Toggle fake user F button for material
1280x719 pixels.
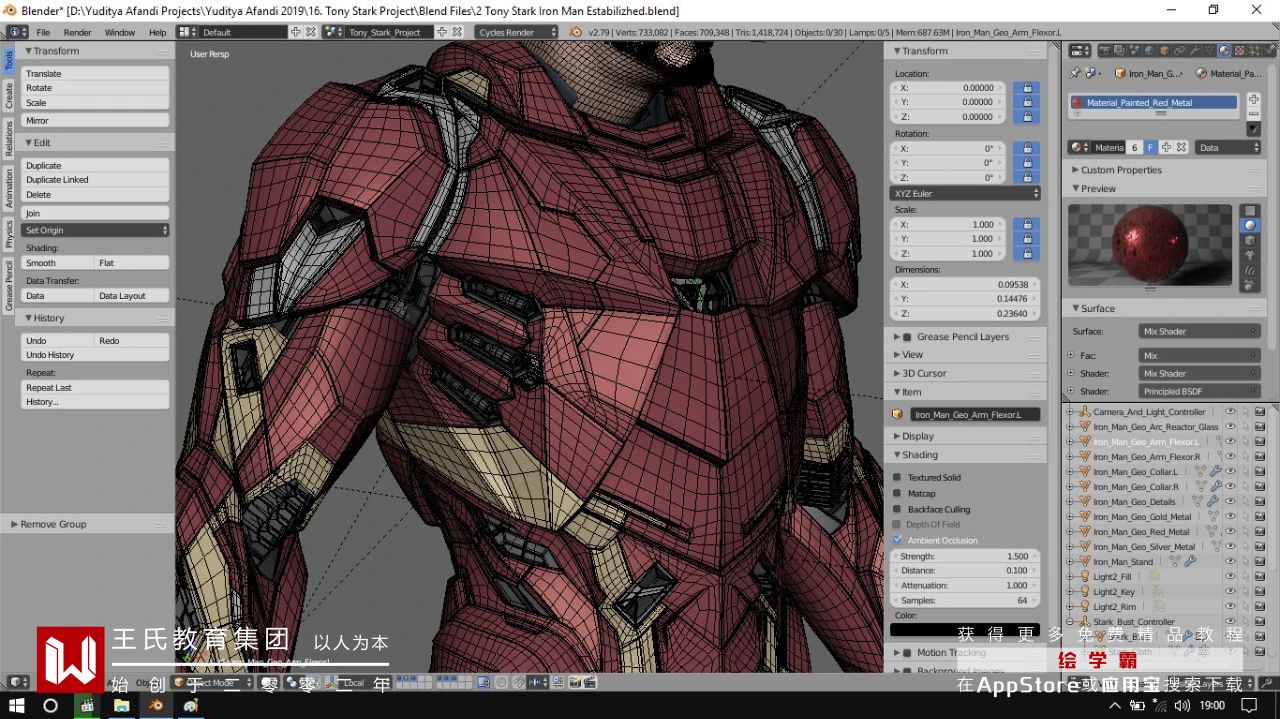click(x=1150, y=147)
